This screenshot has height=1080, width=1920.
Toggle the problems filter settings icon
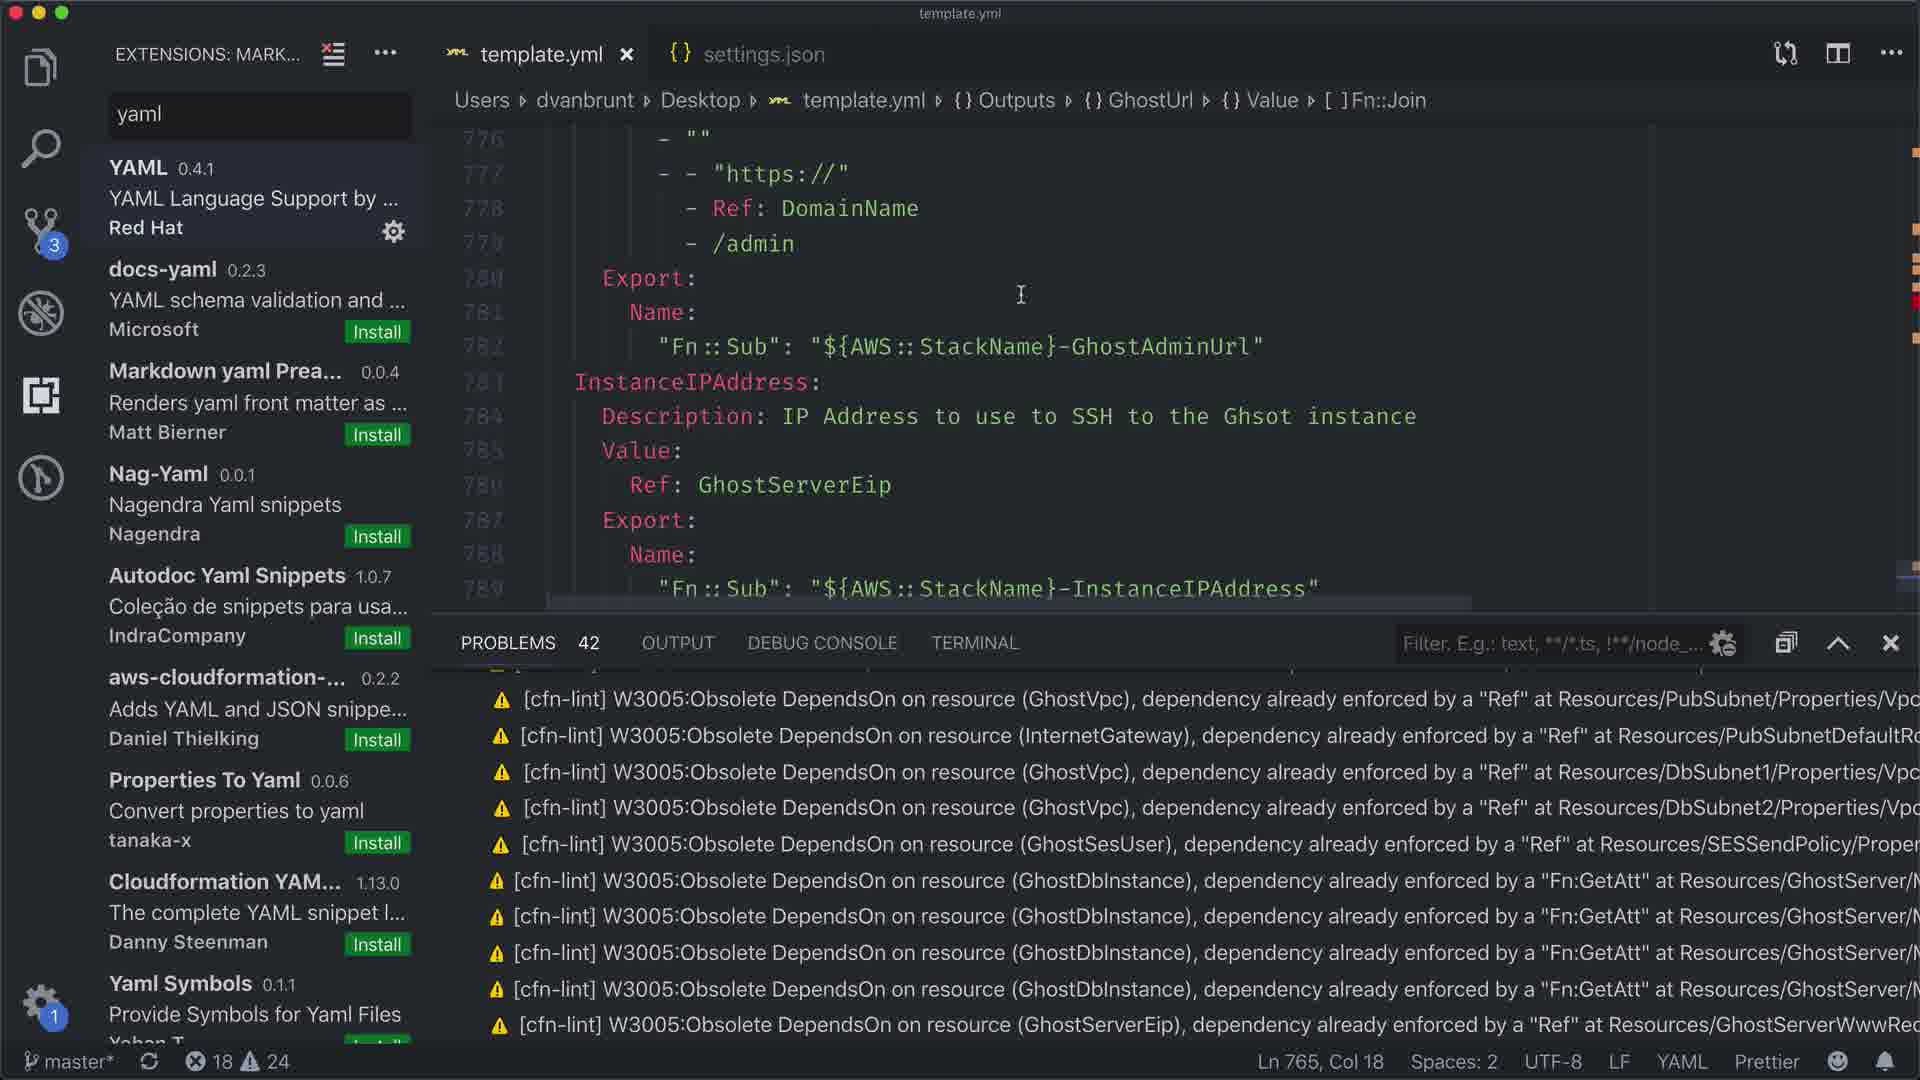click(x=1723, y=643)
